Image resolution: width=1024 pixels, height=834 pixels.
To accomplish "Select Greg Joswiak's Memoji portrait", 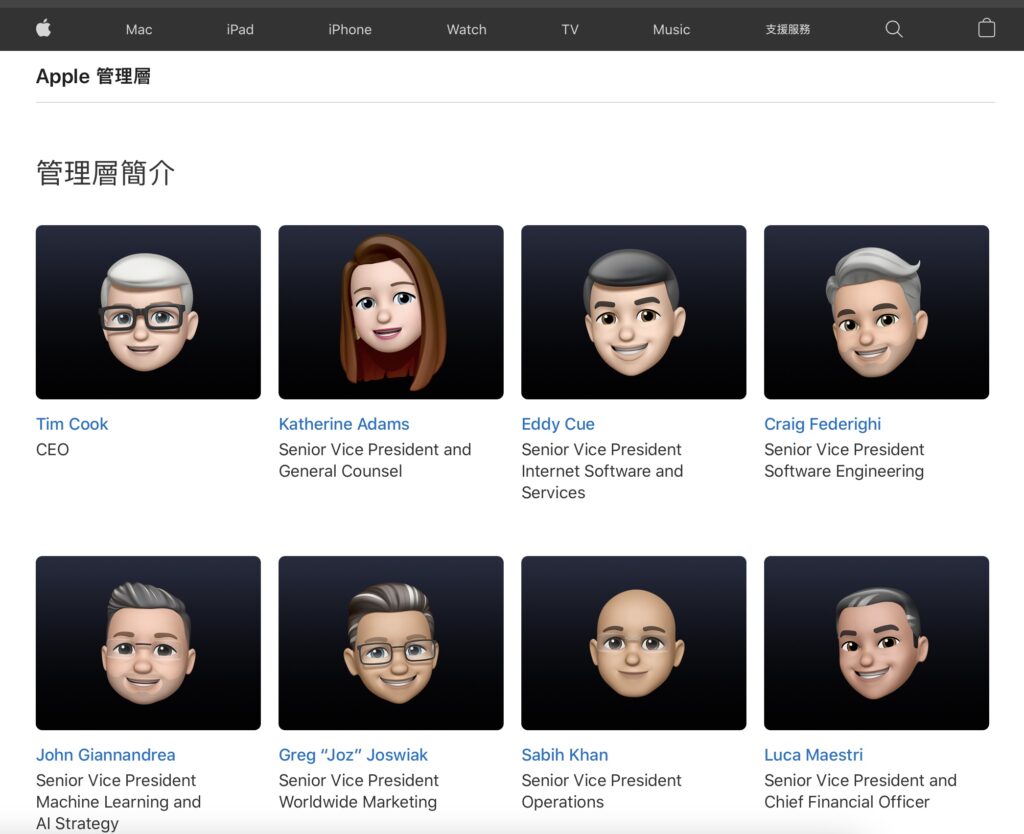I will (391, 643).
